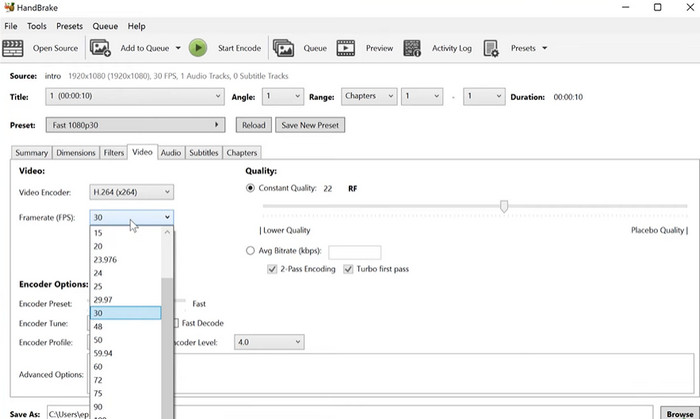Click the Add to Queue picture icon

[x=100, y=48]
